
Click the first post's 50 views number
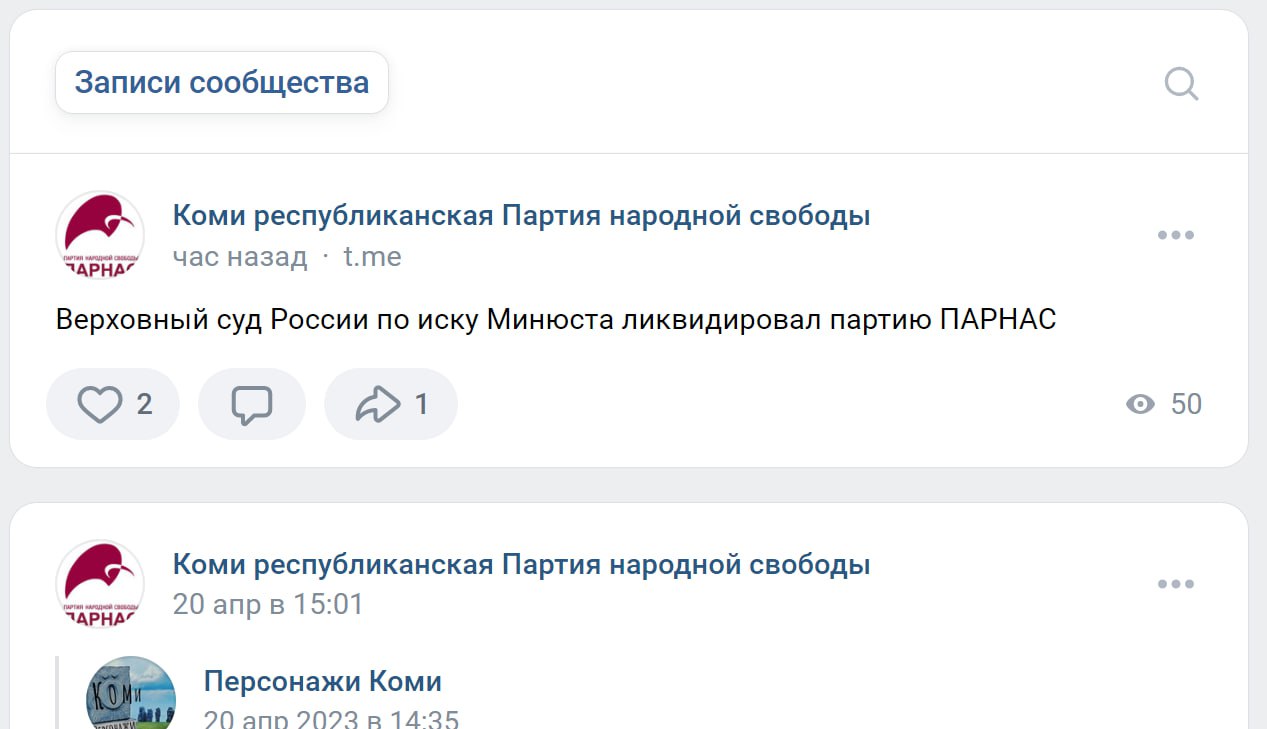pyautogui.click(x=1186, y=404)
